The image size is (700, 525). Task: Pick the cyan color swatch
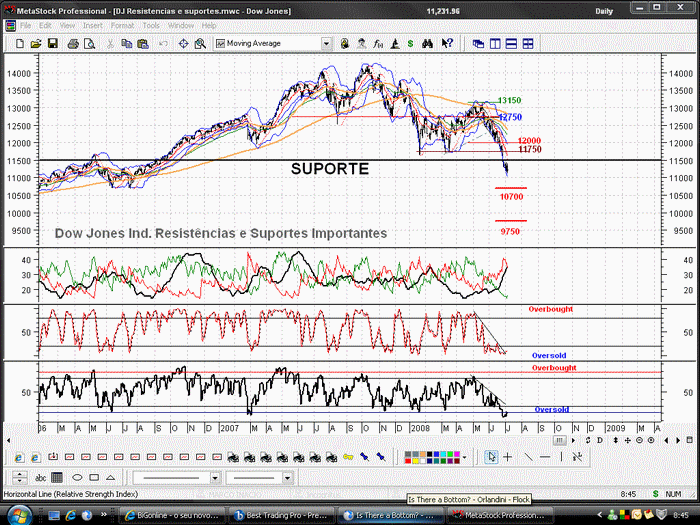443,454
